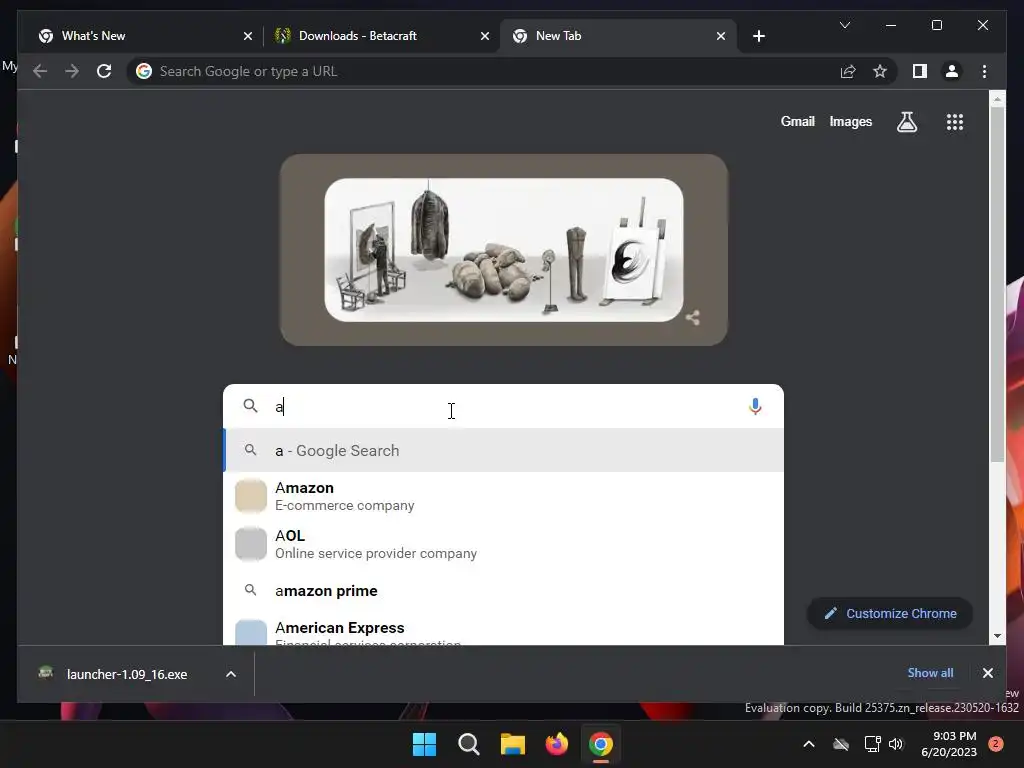Bookmark this tab with star icon
The height and width of the screenshot is (768, 1024).
(880, 71)
